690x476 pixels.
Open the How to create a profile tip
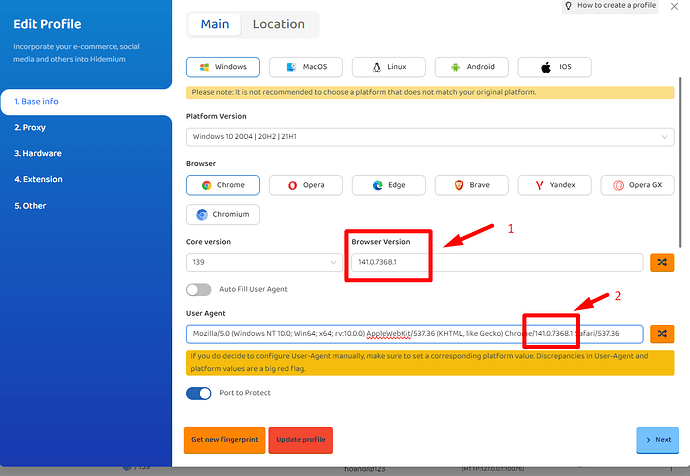[x=611, y=6]
